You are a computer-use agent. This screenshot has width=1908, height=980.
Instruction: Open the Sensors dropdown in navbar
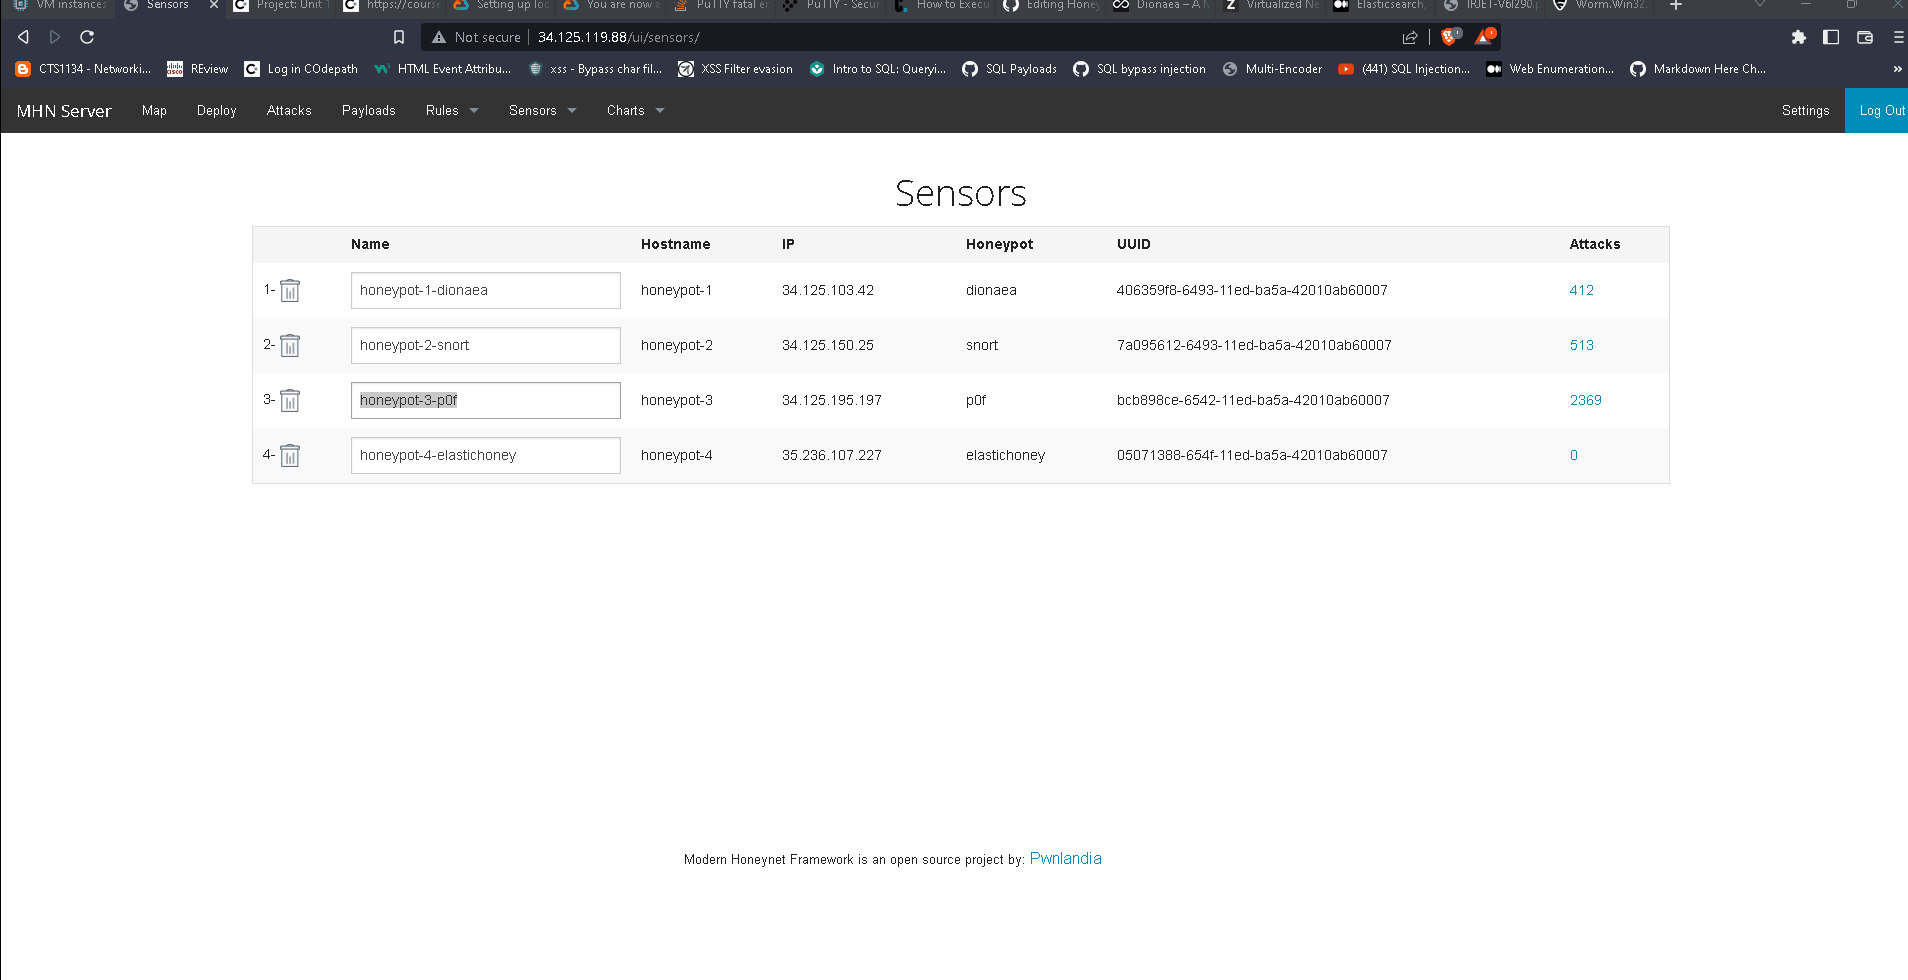[542, 110]
